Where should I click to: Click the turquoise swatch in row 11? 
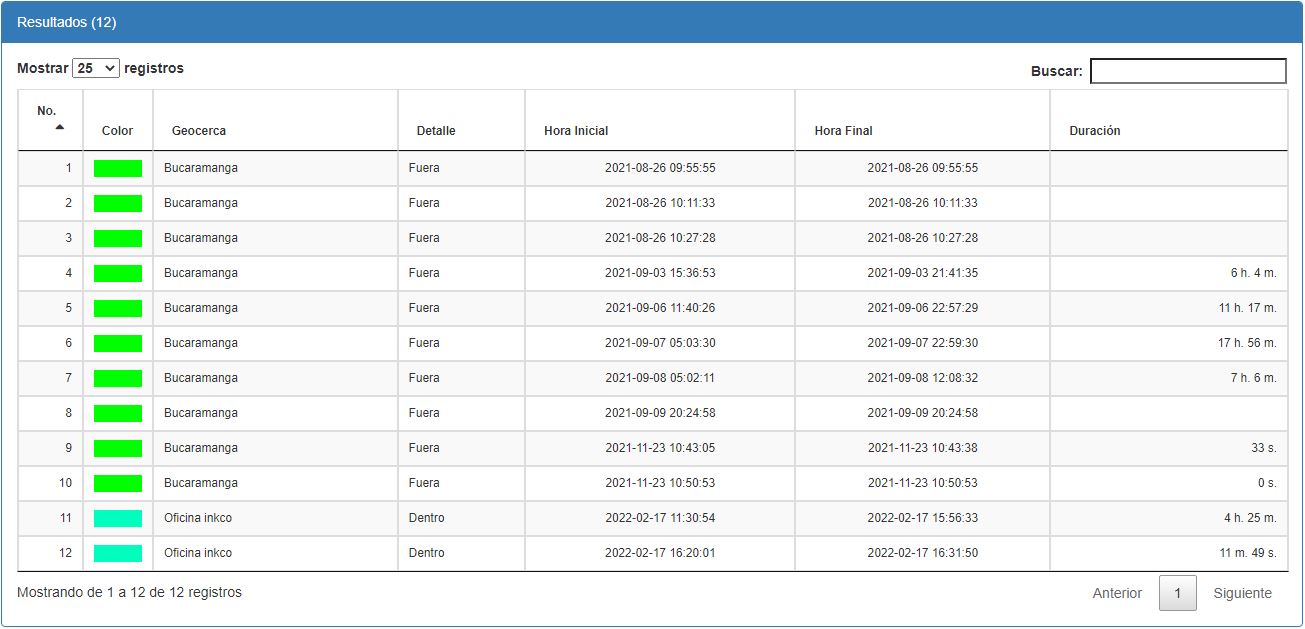(x=118, y=518)
